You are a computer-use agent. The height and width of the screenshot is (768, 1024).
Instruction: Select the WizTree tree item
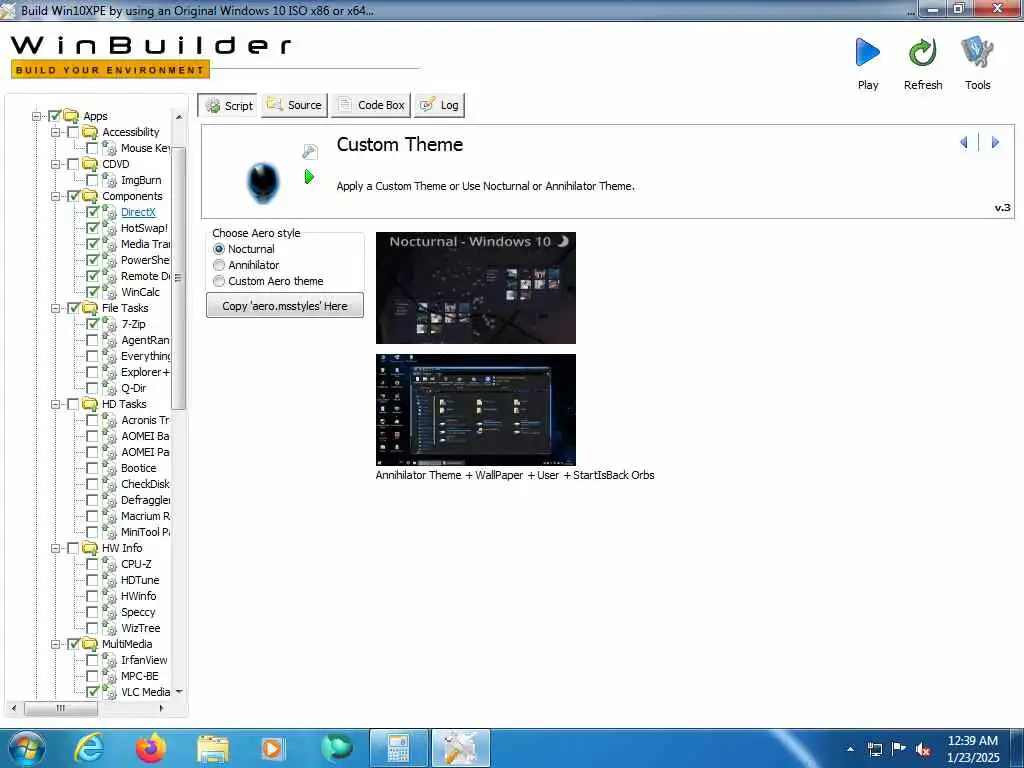click(x=140, y=628)
